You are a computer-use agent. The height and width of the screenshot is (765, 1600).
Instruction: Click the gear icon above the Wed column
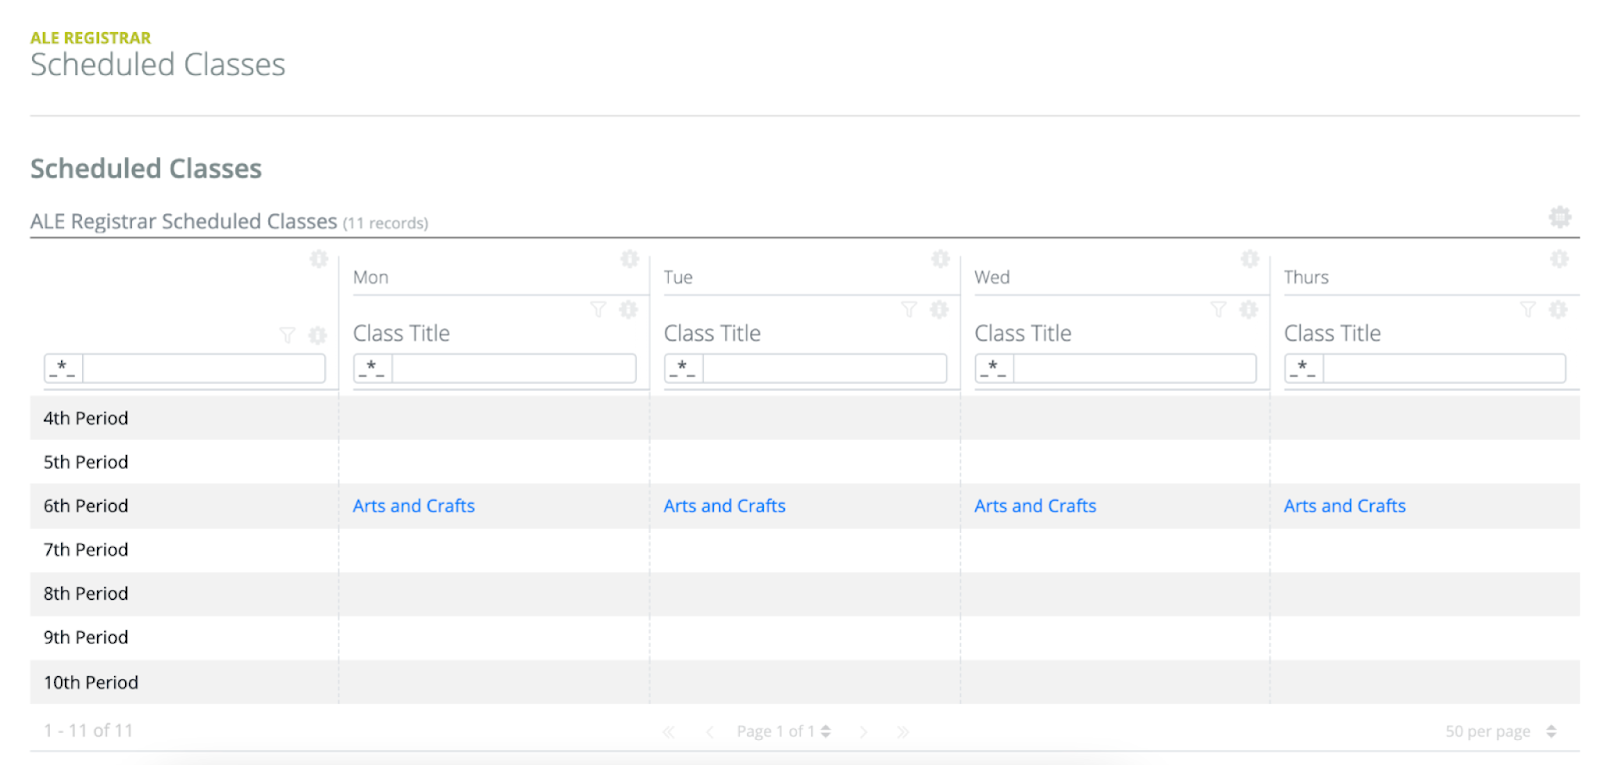(1250, 259)
